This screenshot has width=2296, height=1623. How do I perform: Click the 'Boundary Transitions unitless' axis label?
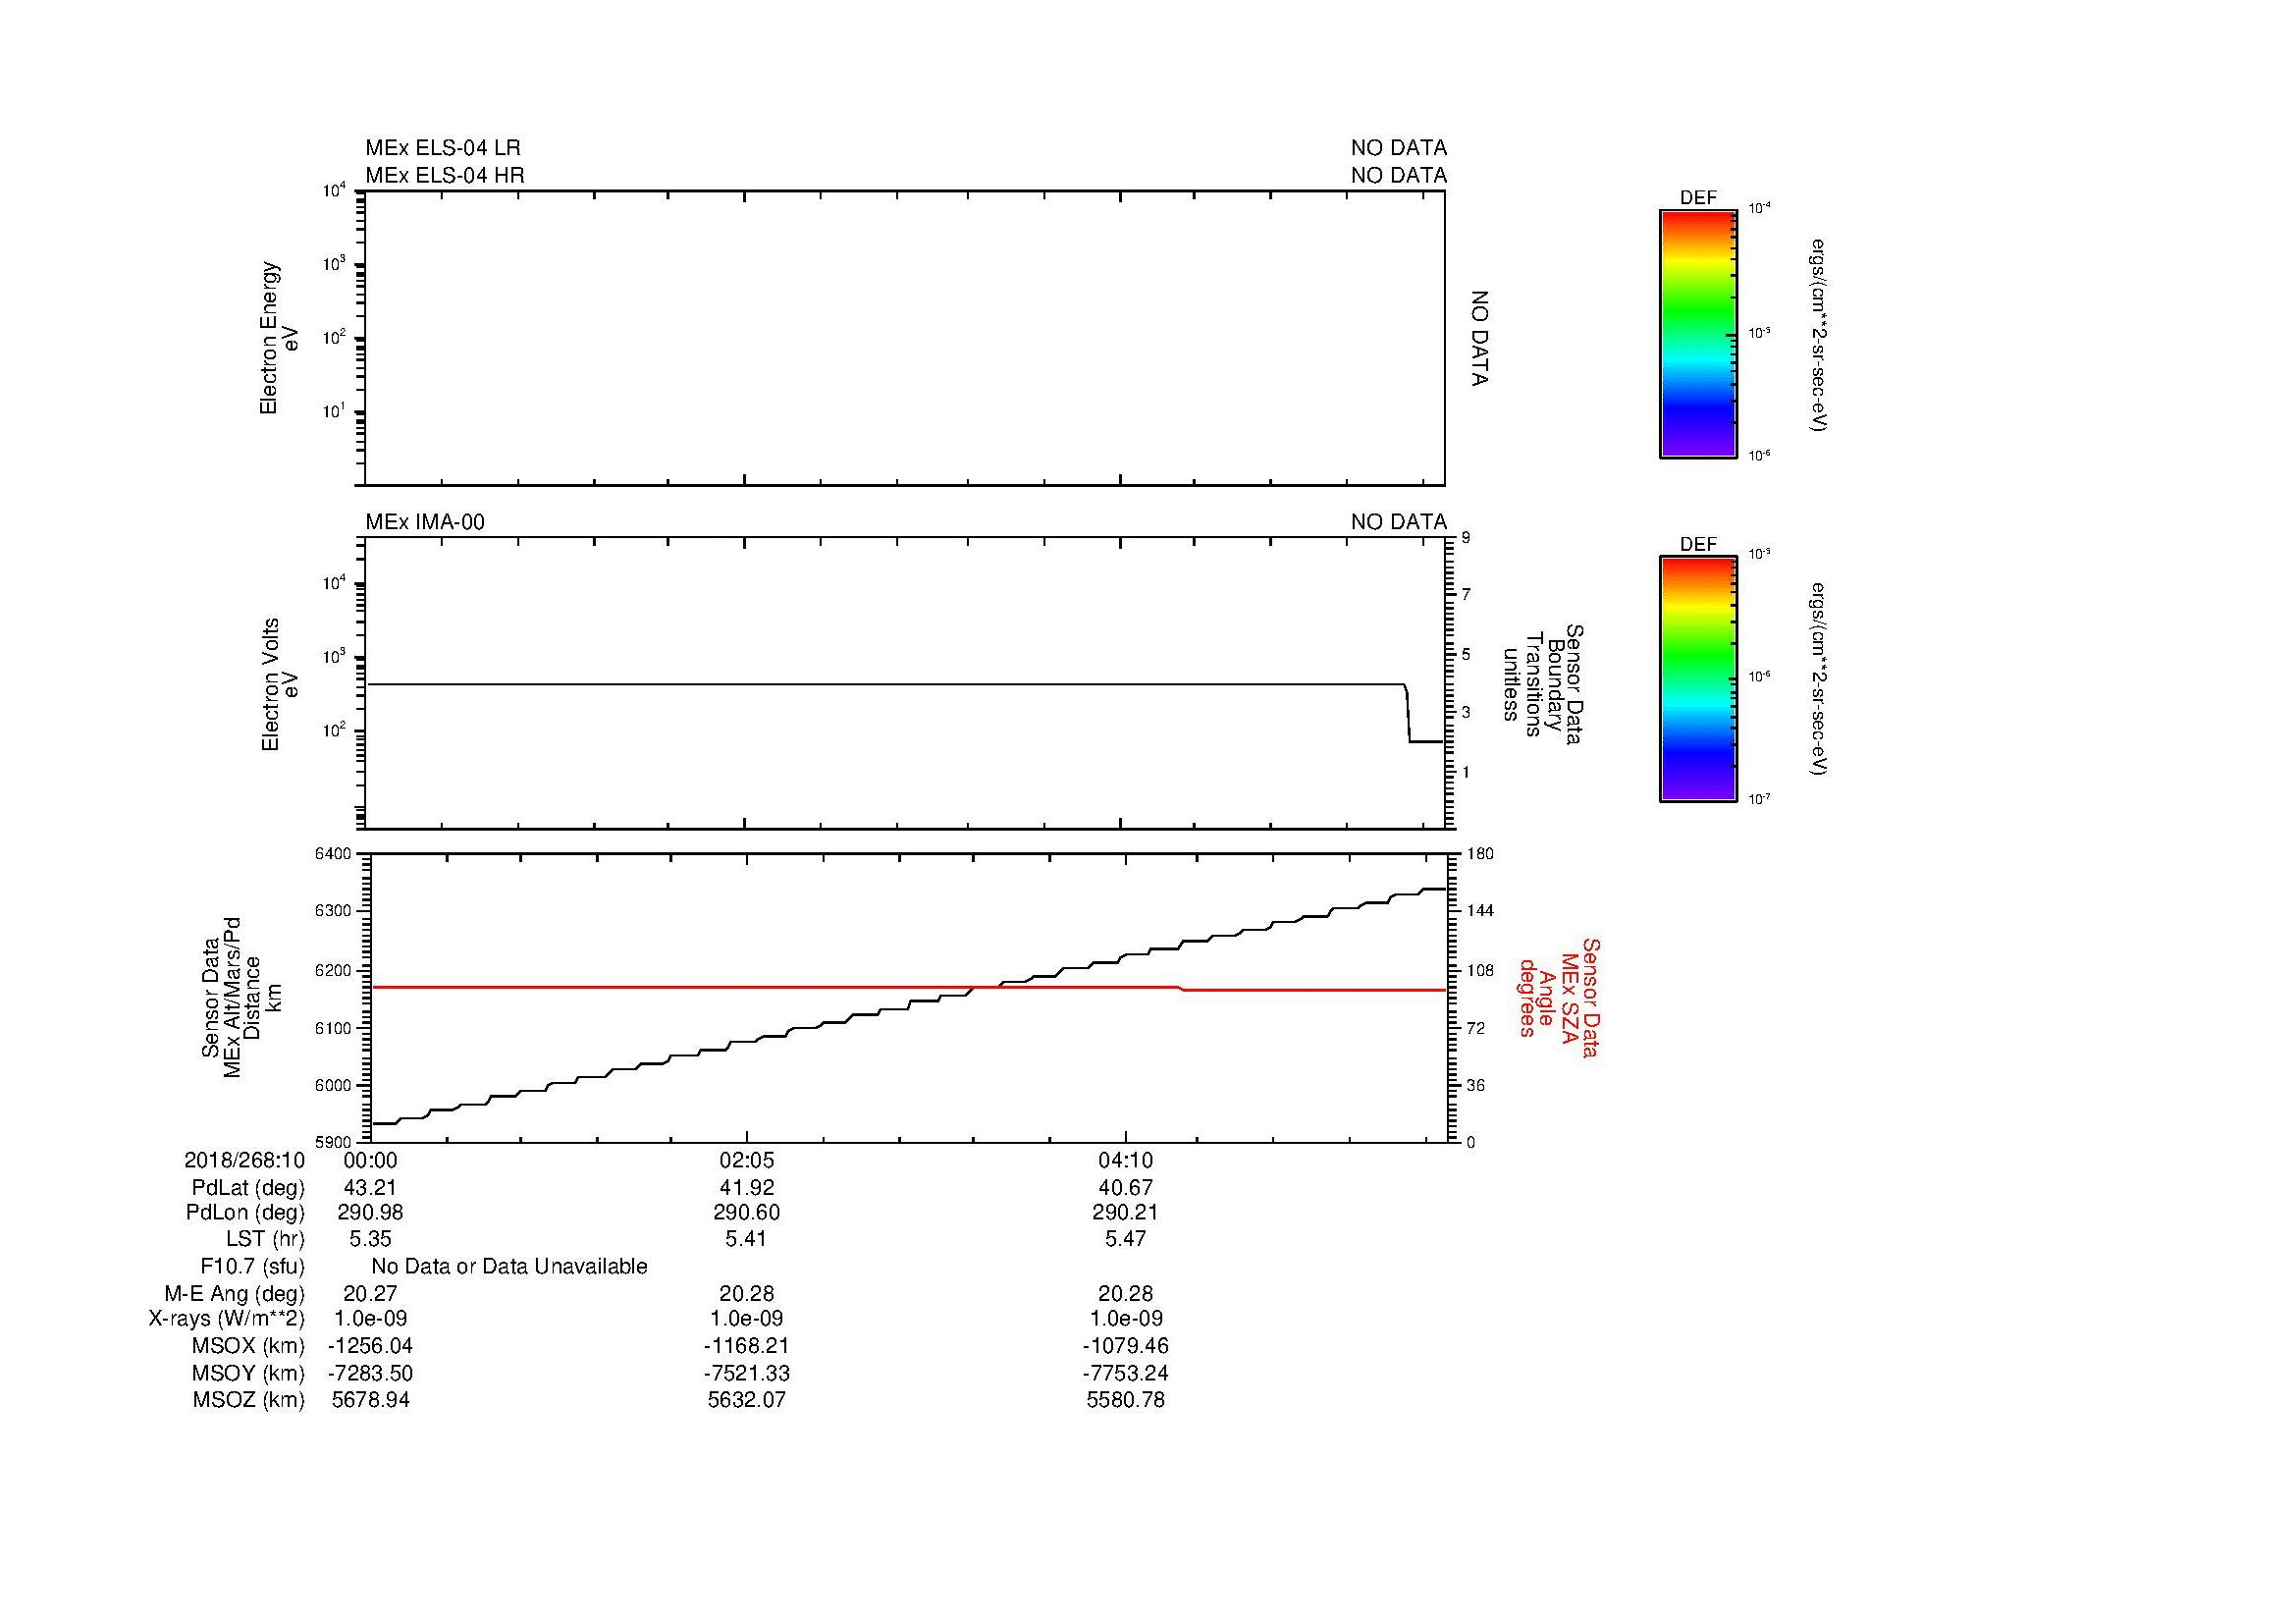[x=1533, y=684]
